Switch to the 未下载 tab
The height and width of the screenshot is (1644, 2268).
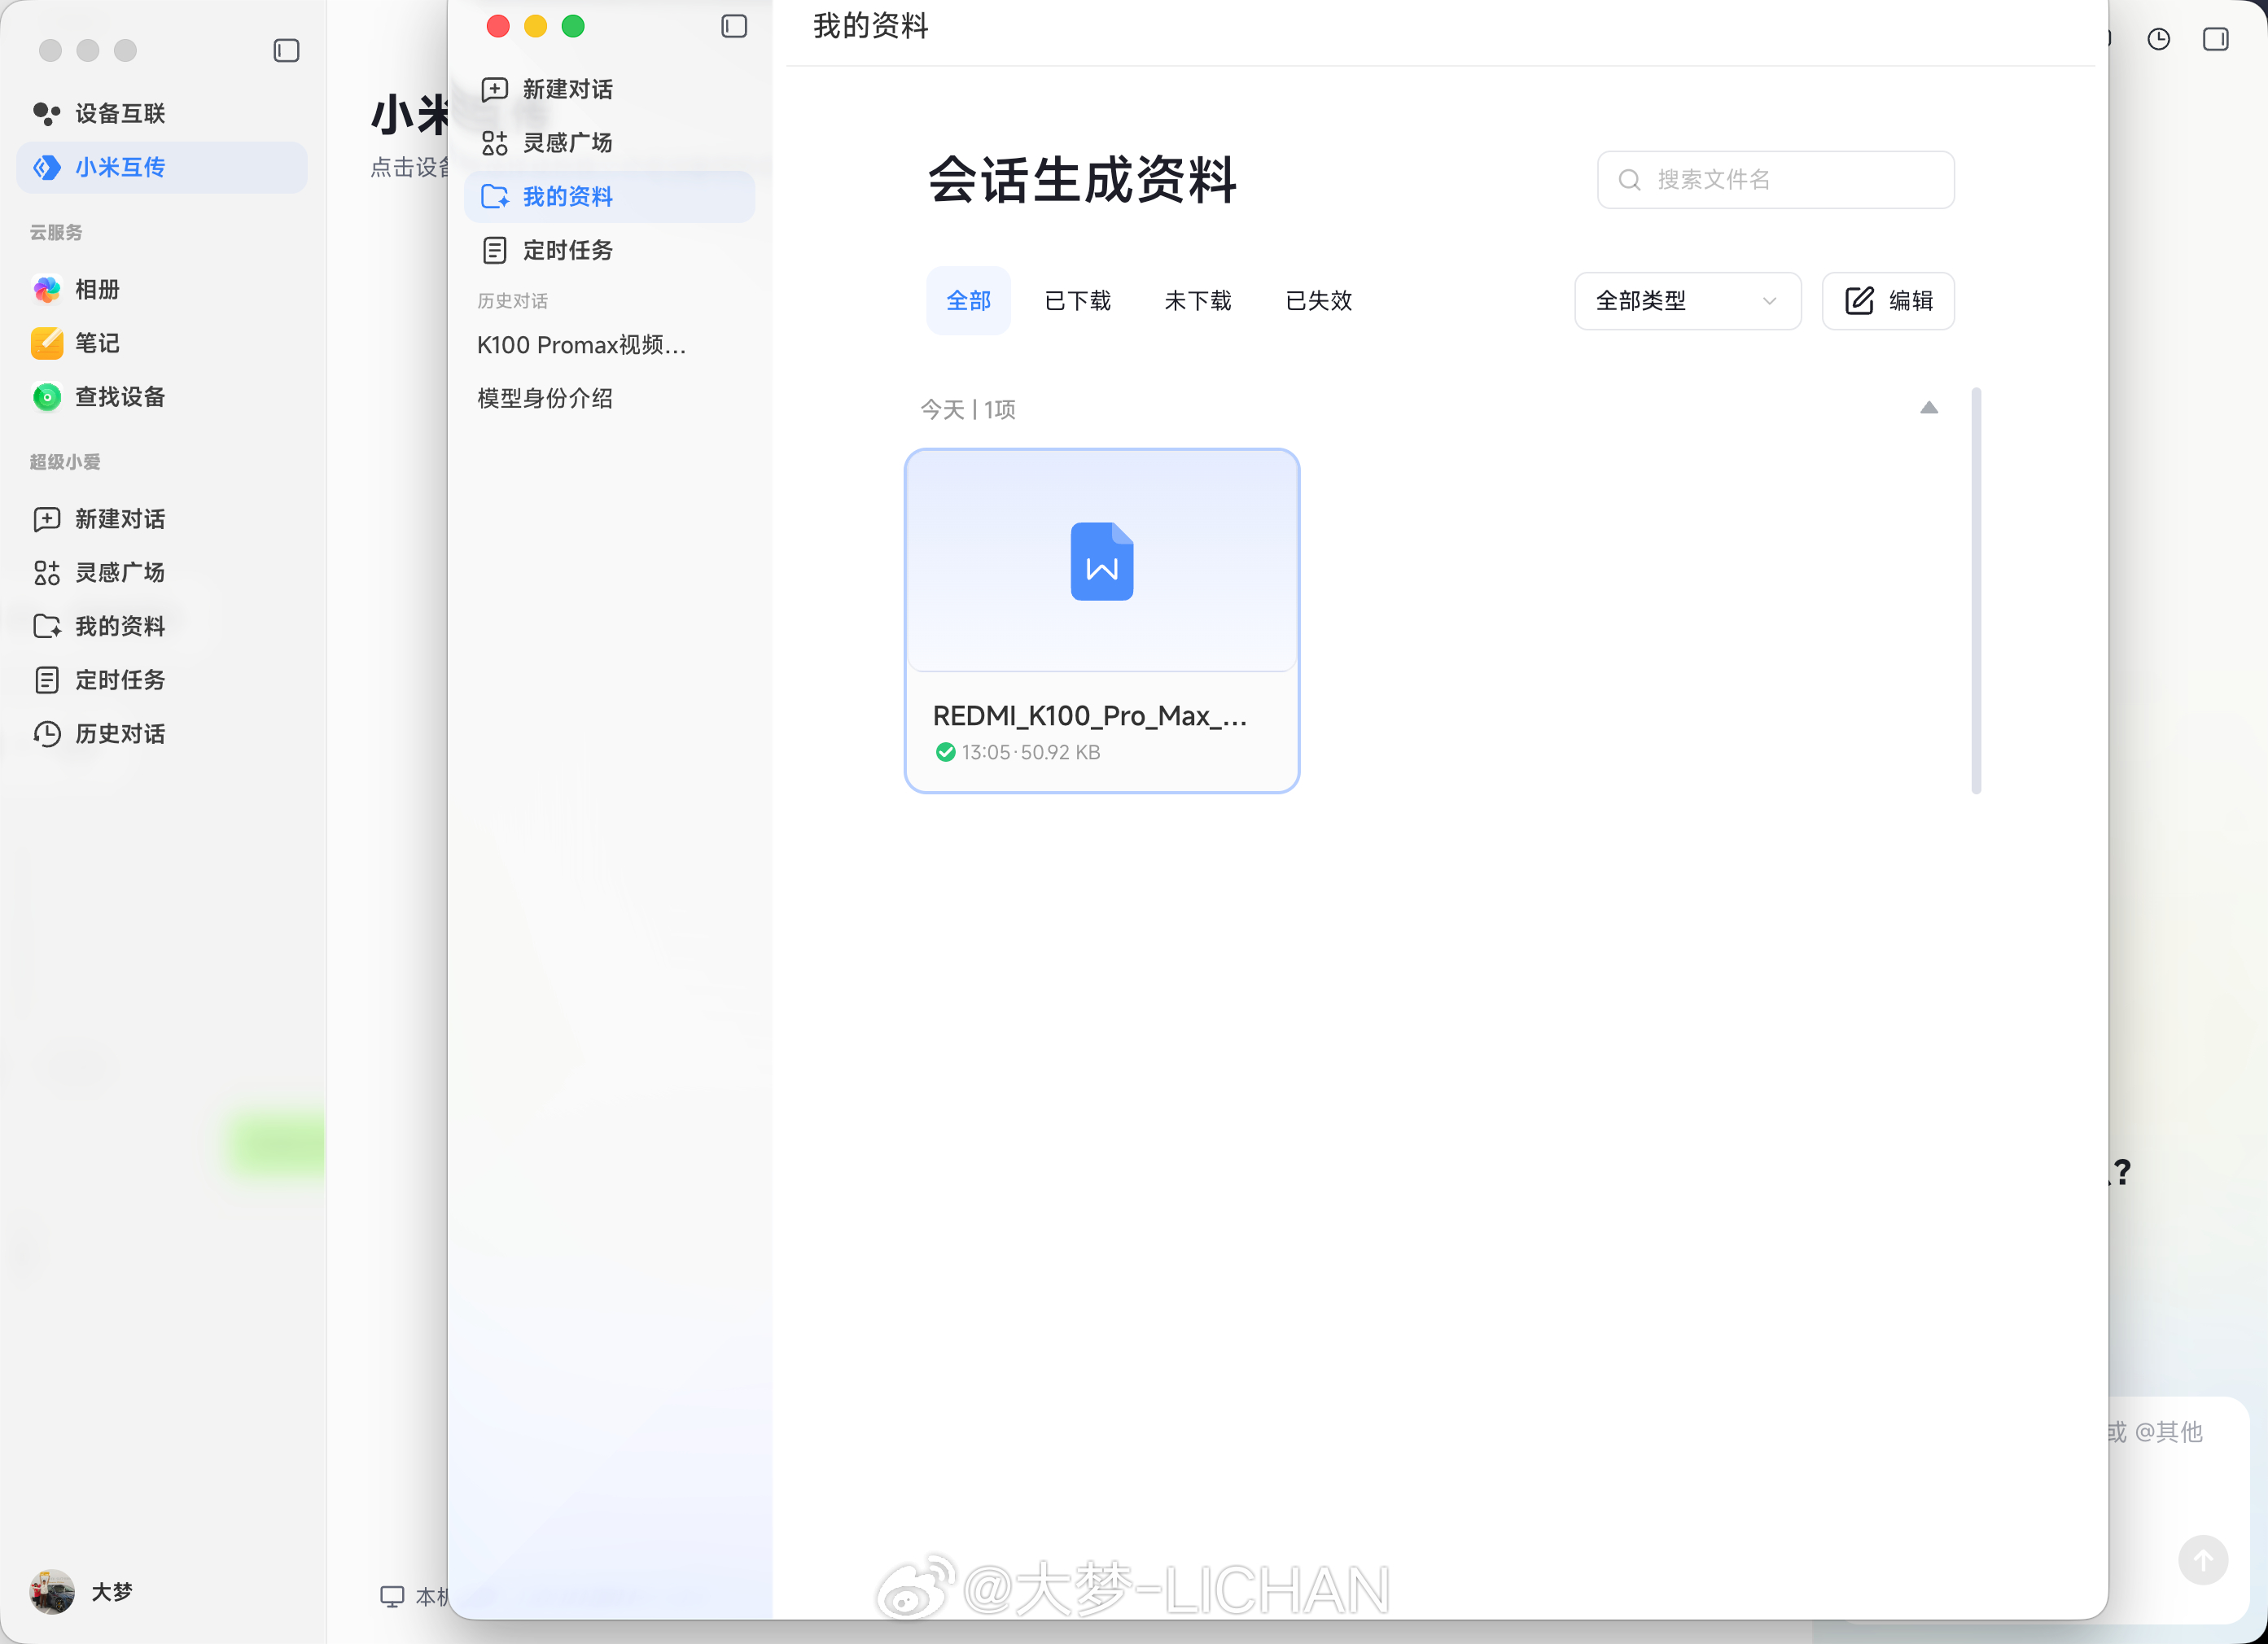1198,301
